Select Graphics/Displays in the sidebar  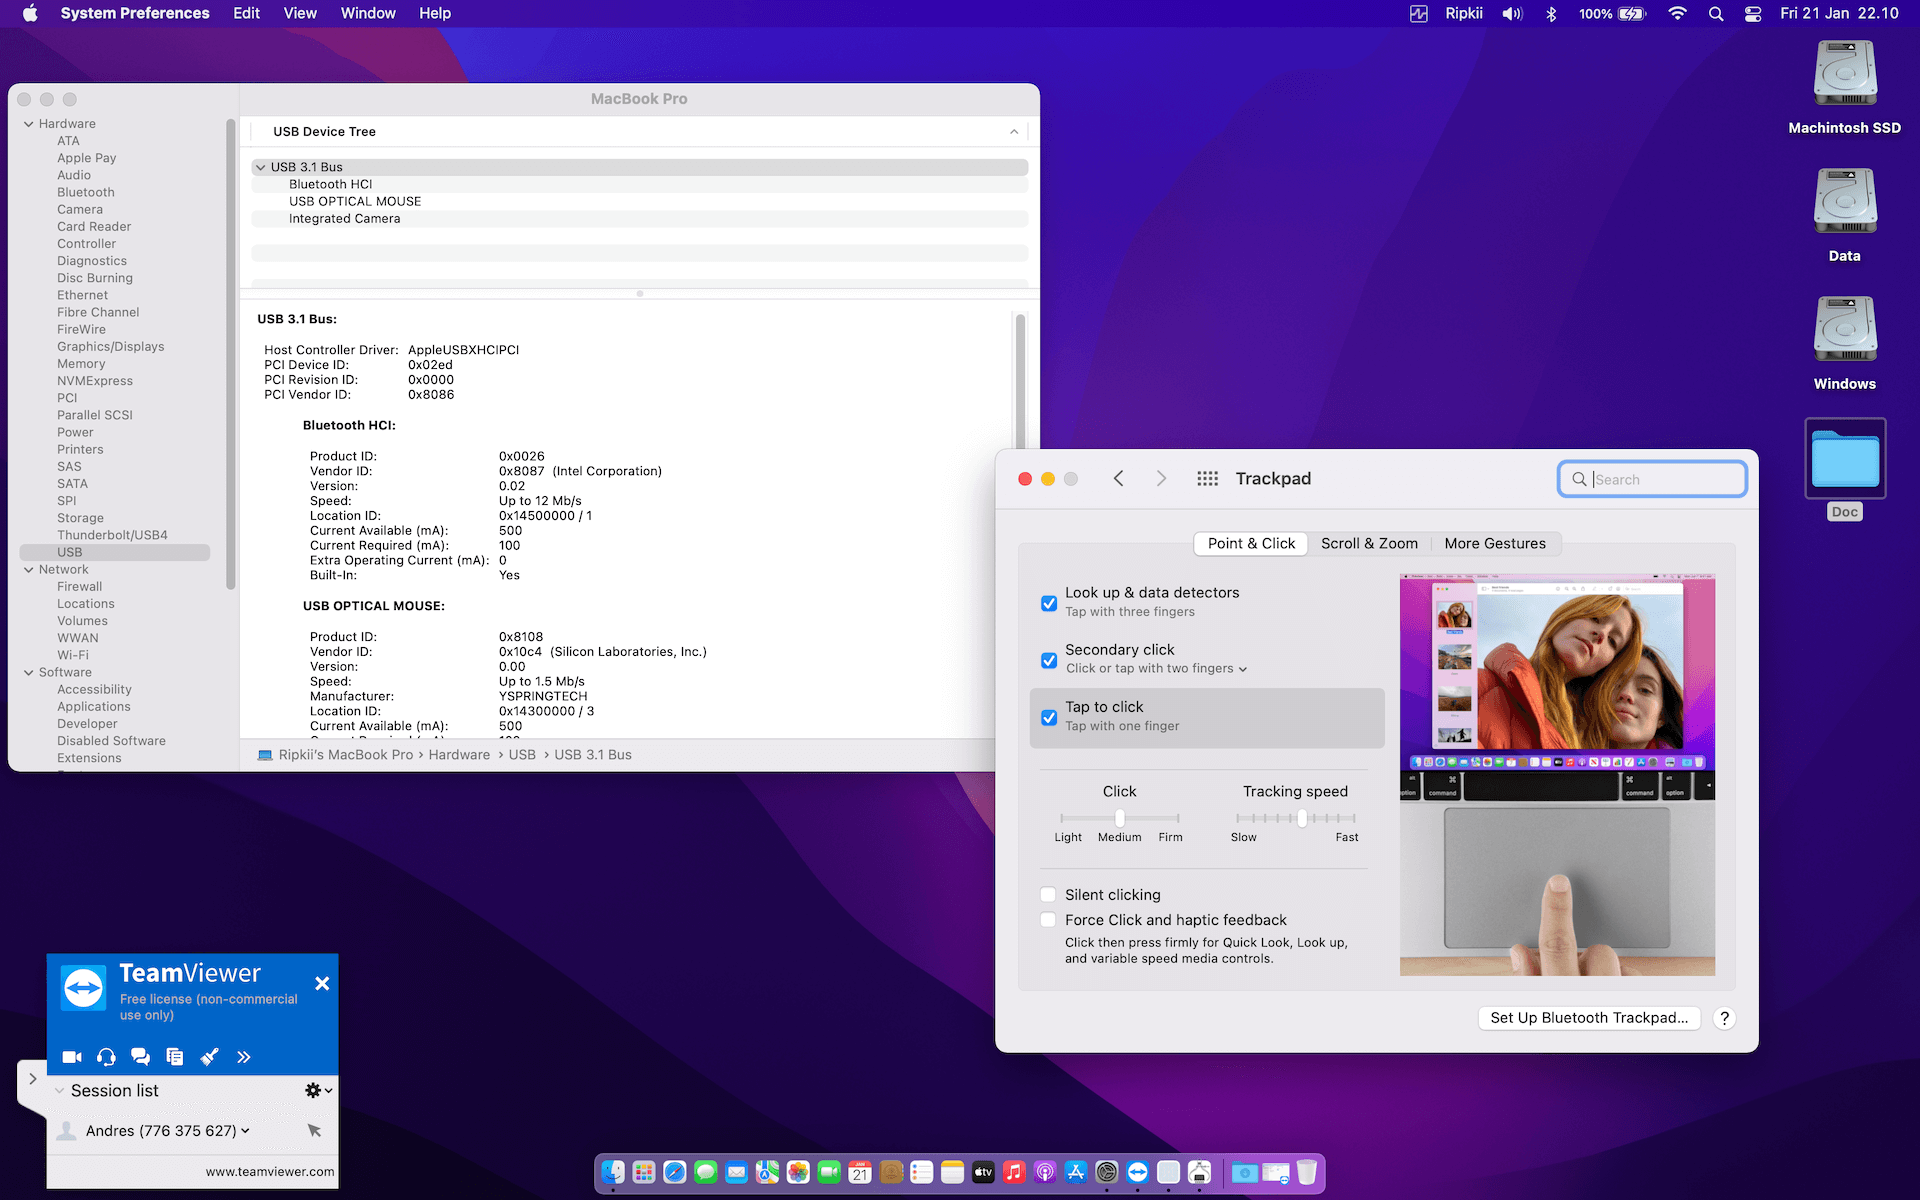pyautogui.click(x=110, y=347)
